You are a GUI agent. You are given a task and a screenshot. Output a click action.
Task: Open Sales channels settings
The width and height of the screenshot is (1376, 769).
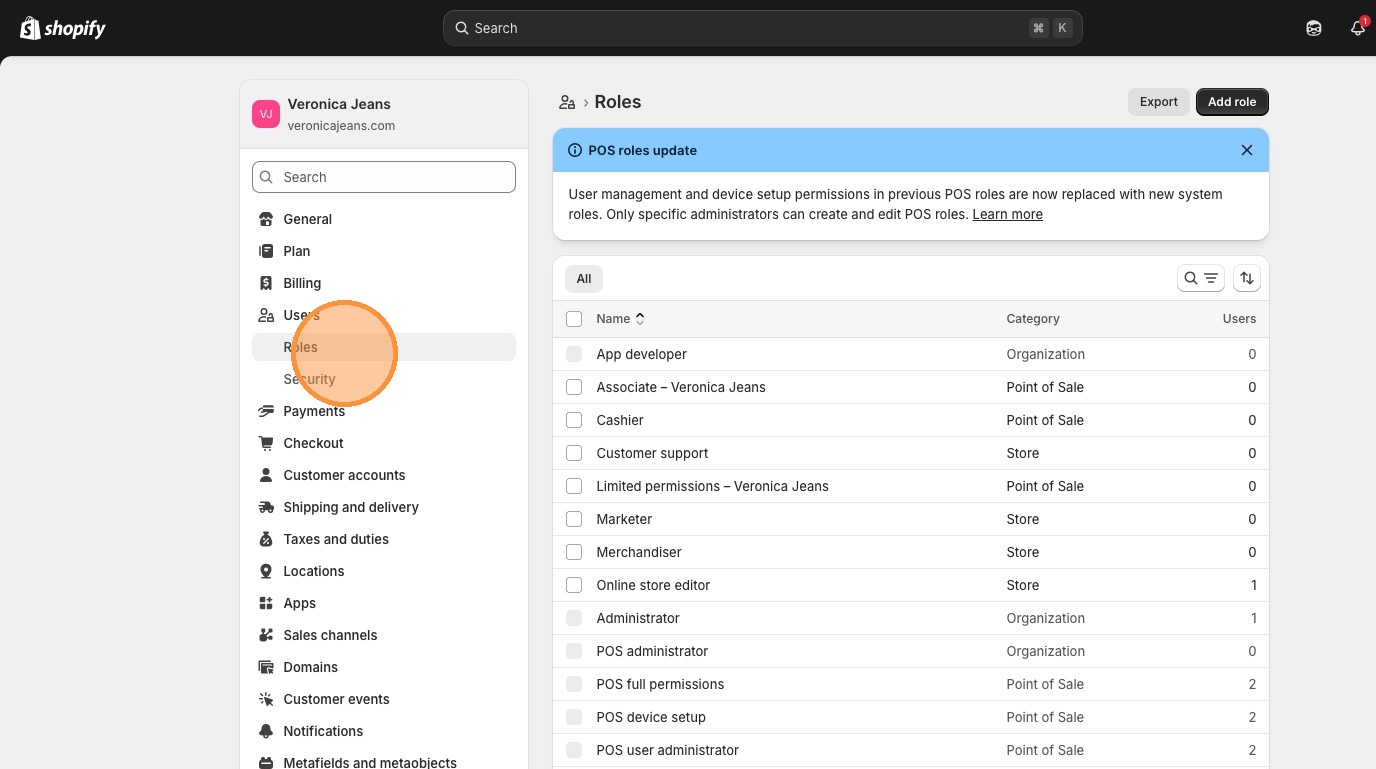[x=384, y=635]
